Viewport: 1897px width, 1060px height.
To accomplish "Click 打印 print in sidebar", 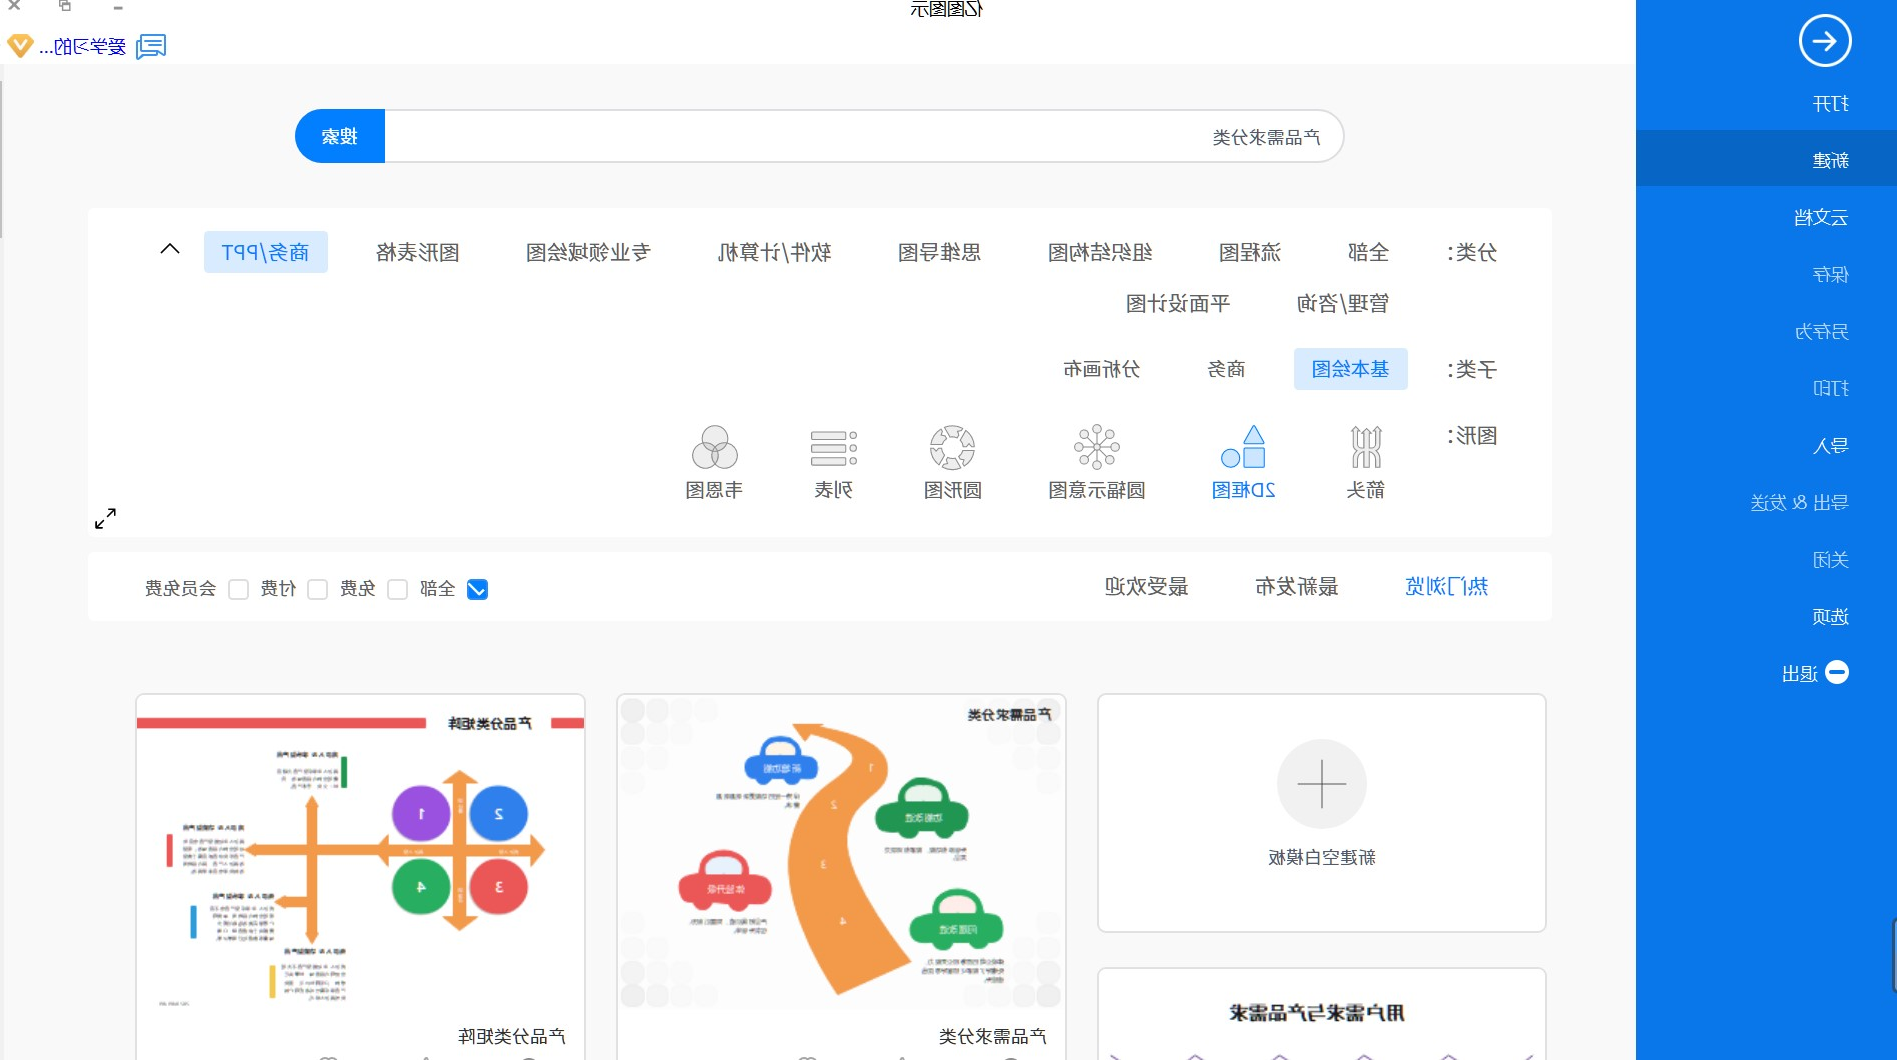I will pyautogui.click(x=1830, y=388).
